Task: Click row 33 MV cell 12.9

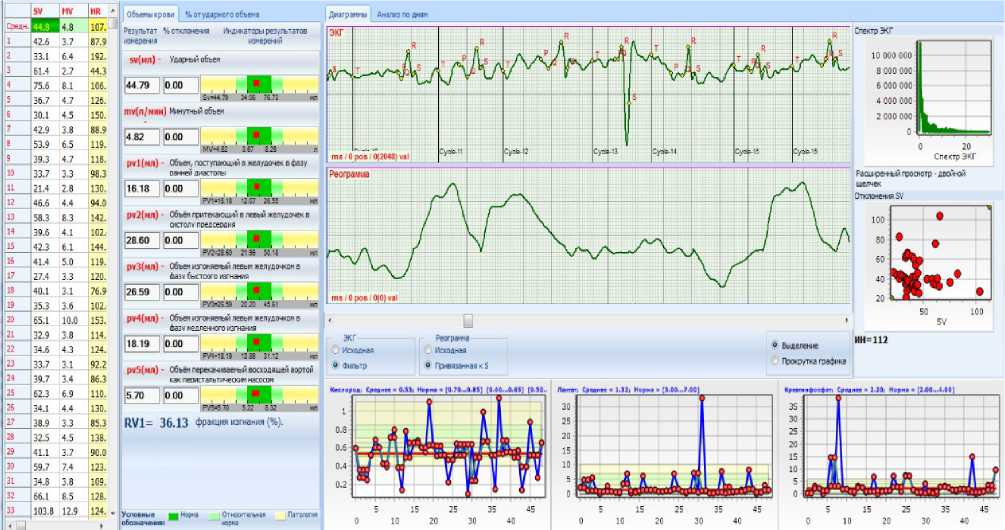Action: point(73,511)
